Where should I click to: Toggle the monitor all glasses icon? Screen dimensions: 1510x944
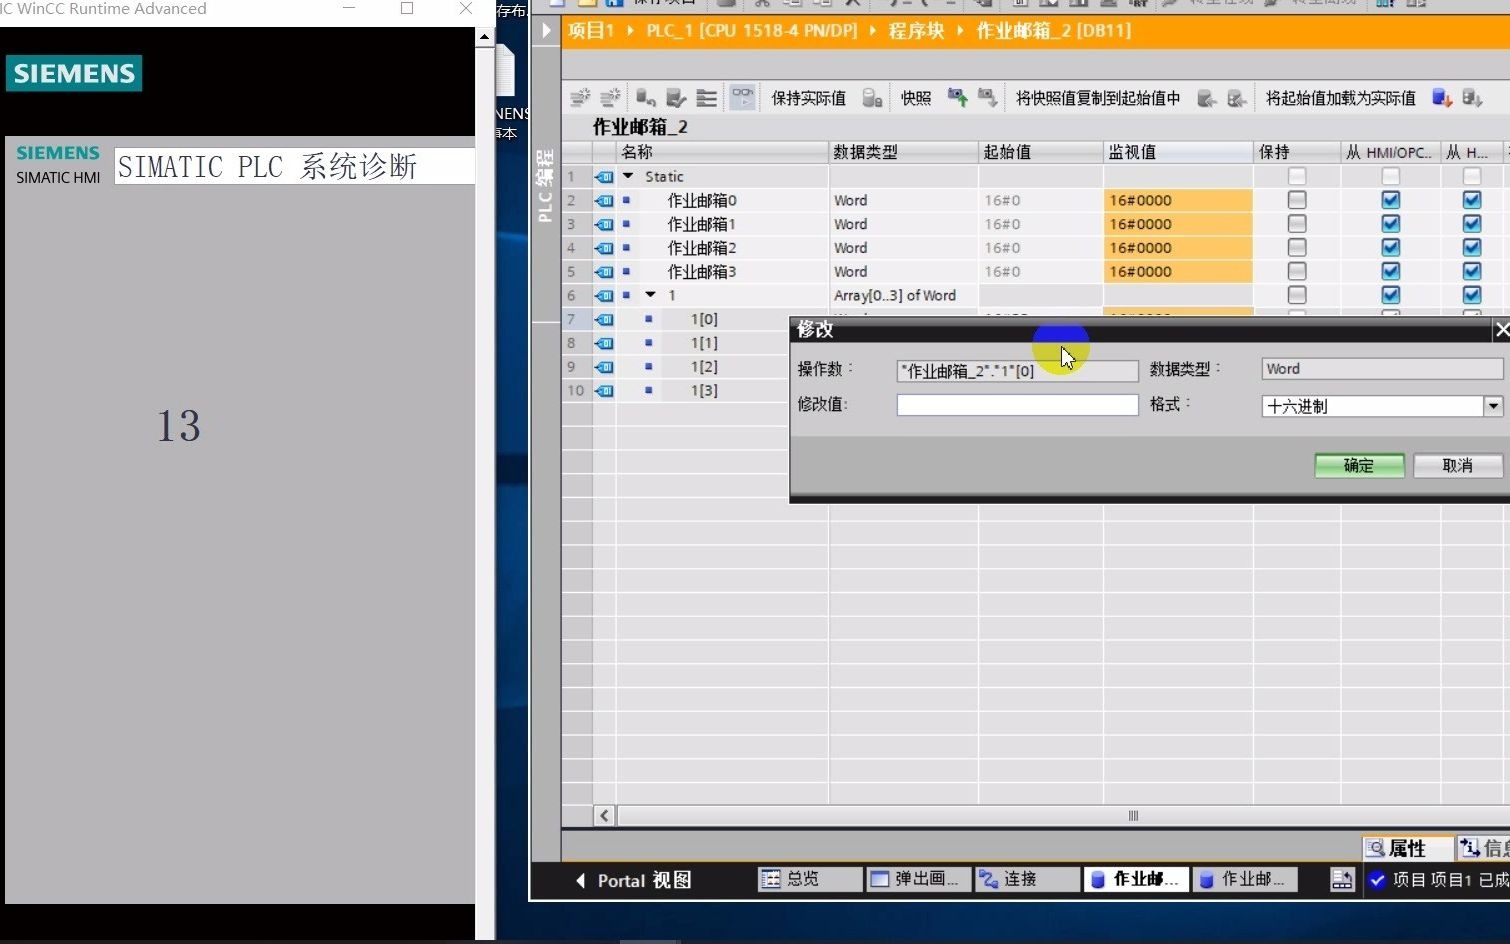742,97
